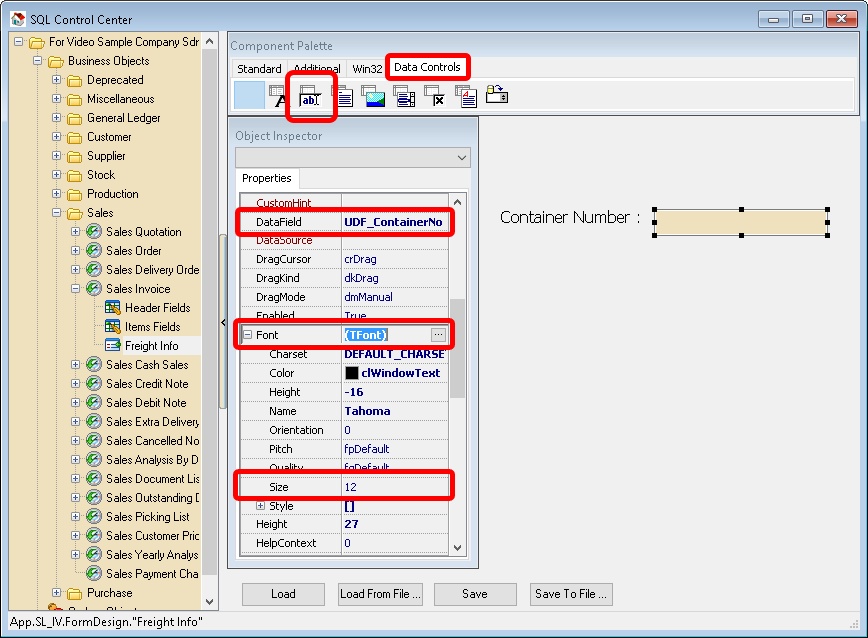The image size is (868, 638).
Task: Click the Save To File button
Action: point(570,594)
